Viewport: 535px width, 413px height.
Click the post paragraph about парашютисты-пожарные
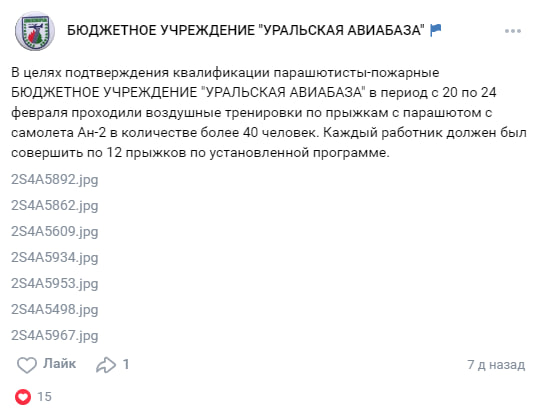[x=268, y=113]
